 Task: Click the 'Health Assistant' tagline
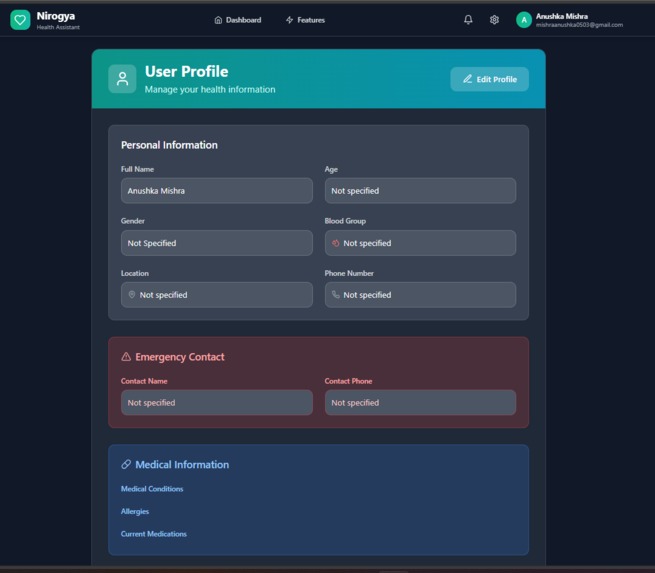58,27
